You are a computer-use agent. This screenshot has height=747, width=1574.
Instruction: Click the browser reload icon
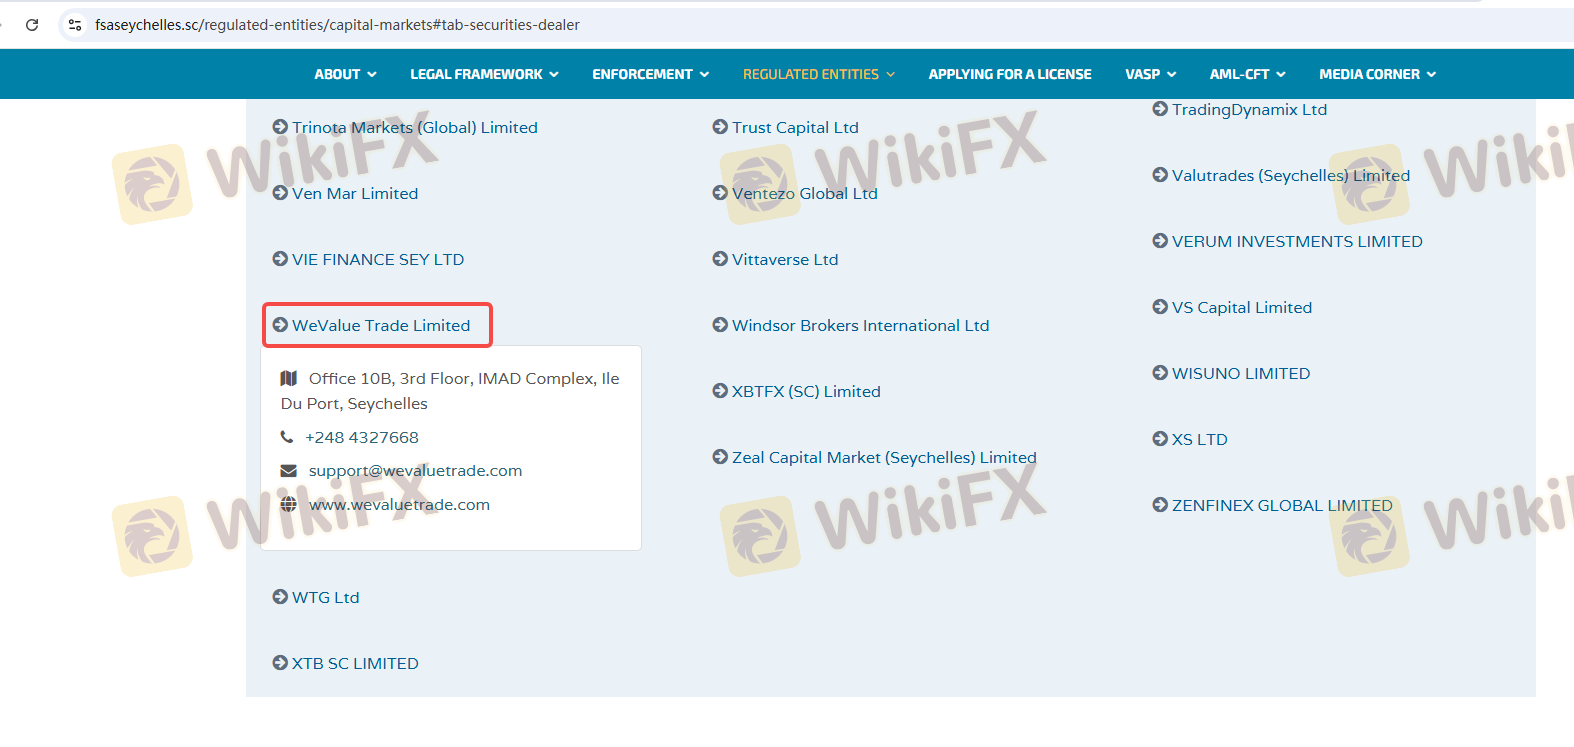click(32, 25)
